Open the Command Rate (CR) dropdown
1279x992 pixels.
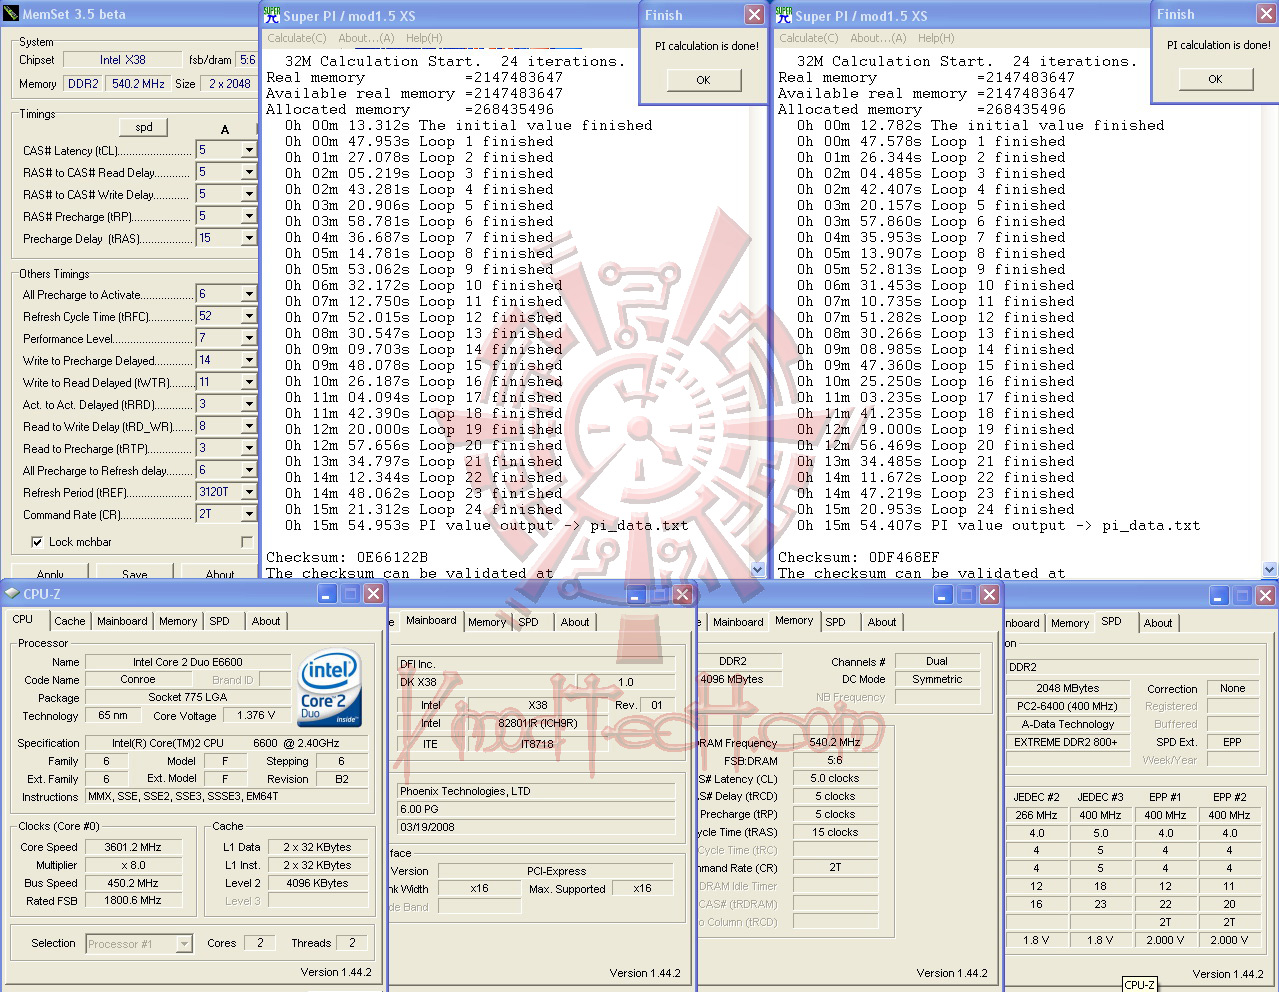(248, 514)
